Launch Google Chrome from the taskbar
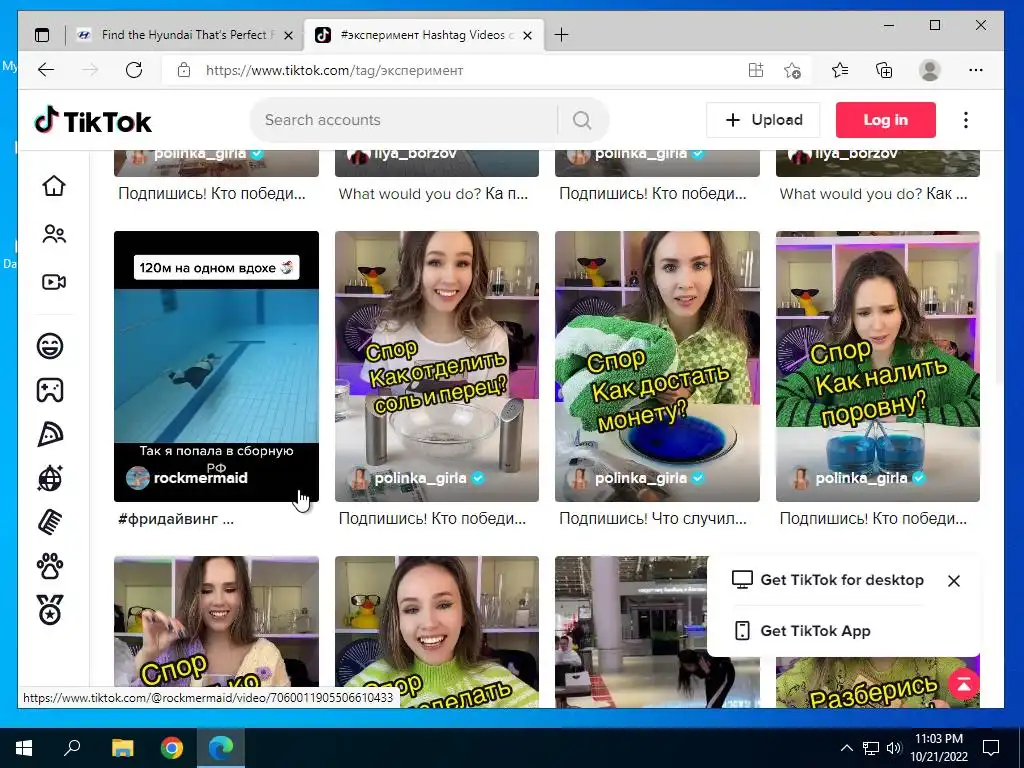This screenshot has height=768, width=1024. coord(172,748)
